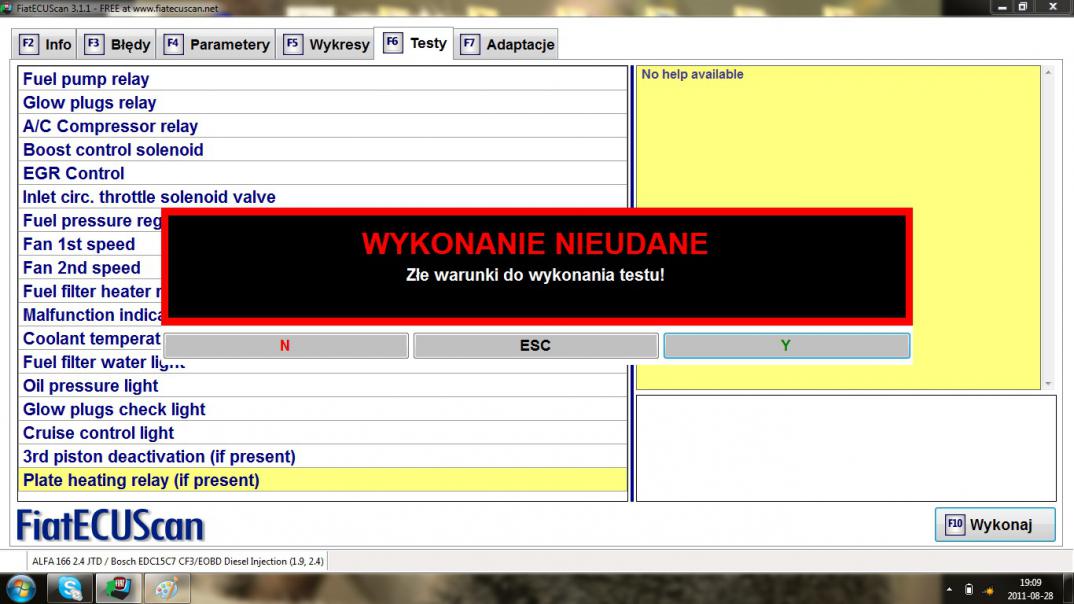This screenshot has height=604, width=1074.
Task: Select Fan 2nd speed test
Action: 91,268
